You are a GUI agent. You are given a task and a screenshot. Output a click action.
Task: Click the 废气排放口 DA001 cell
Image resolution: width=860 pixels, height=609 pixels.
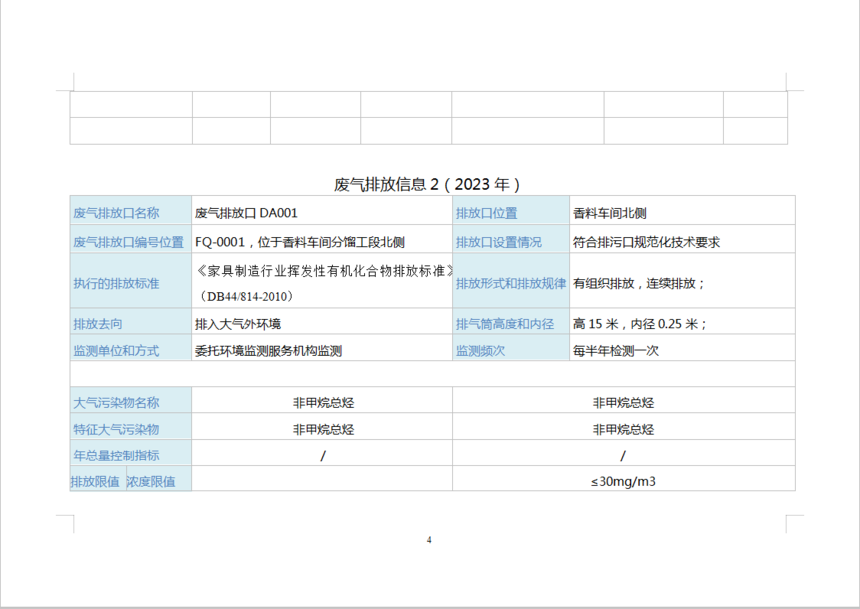click(246, 212)
